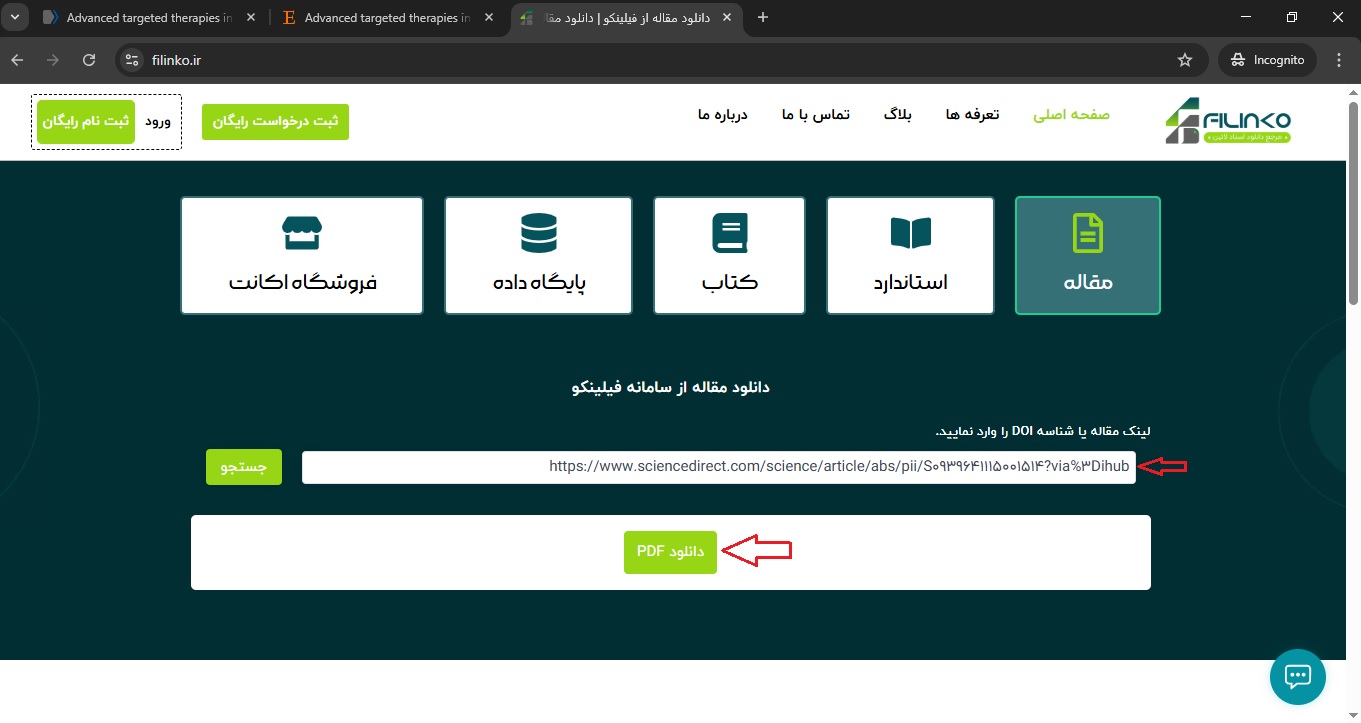This screenshot has width=1361, height=723.
Task: Open a new tab with plus icon
Action: pos(763,17)
